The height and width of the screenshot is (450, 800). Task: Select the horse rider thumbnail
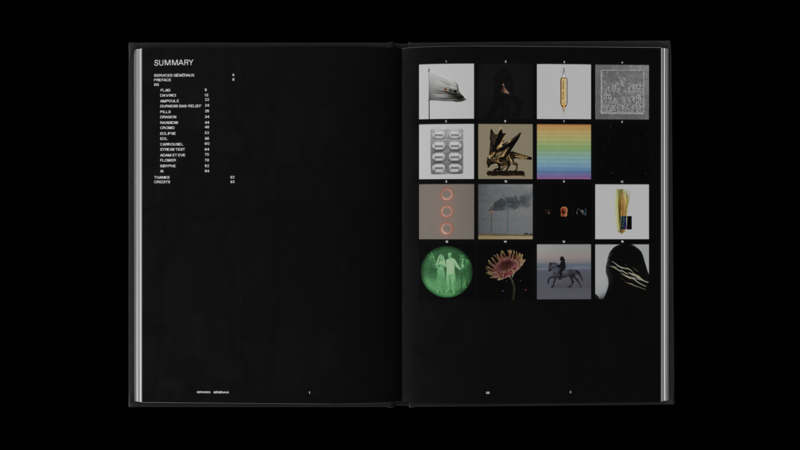[x=563, y=271]
